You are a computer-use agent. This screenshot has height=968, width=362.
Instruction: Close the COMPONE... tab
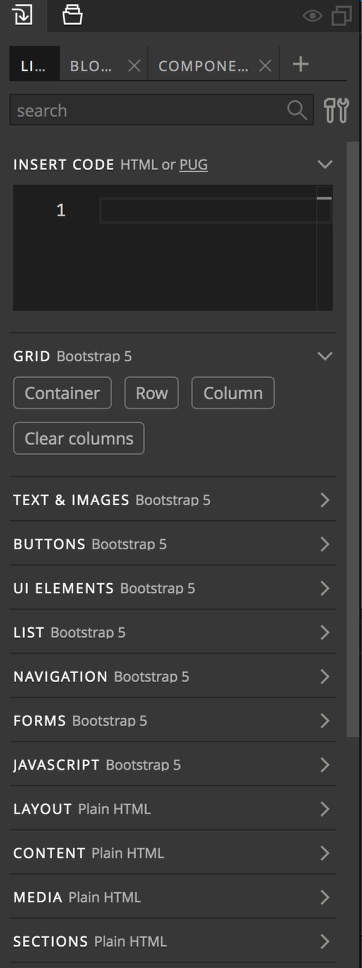(x=265, y=66)
